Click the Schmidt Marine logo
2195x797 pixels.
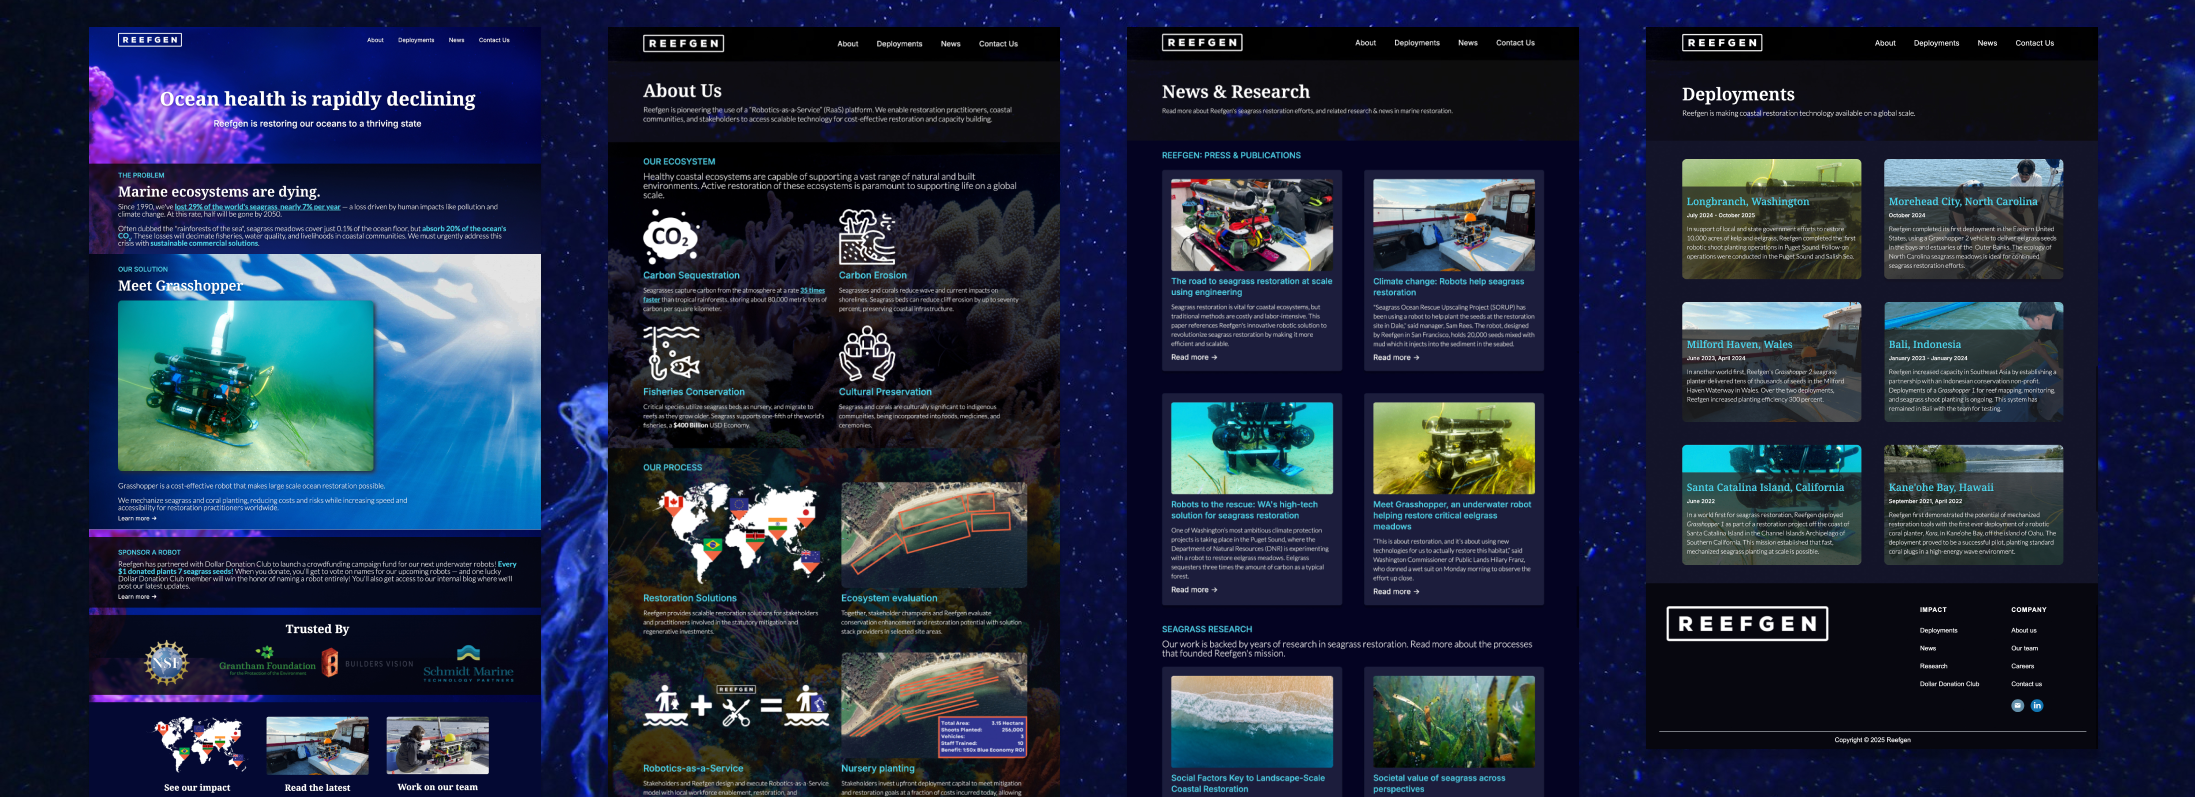[x=468, y=664]
